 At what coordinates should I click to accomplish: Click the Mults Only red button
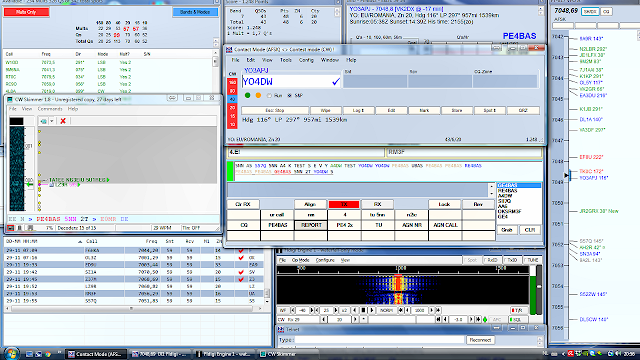(27, 12)
